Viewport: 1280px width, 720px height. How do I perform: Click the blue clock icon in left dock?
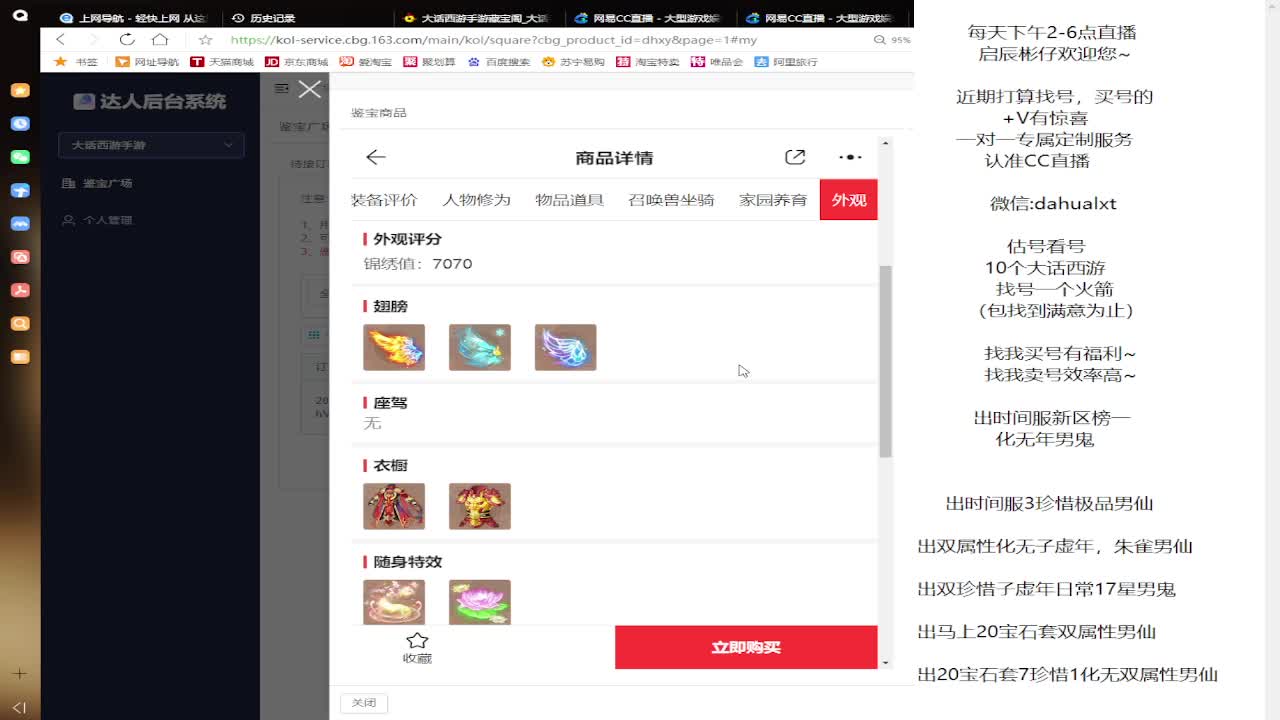(x=20, y=124)
